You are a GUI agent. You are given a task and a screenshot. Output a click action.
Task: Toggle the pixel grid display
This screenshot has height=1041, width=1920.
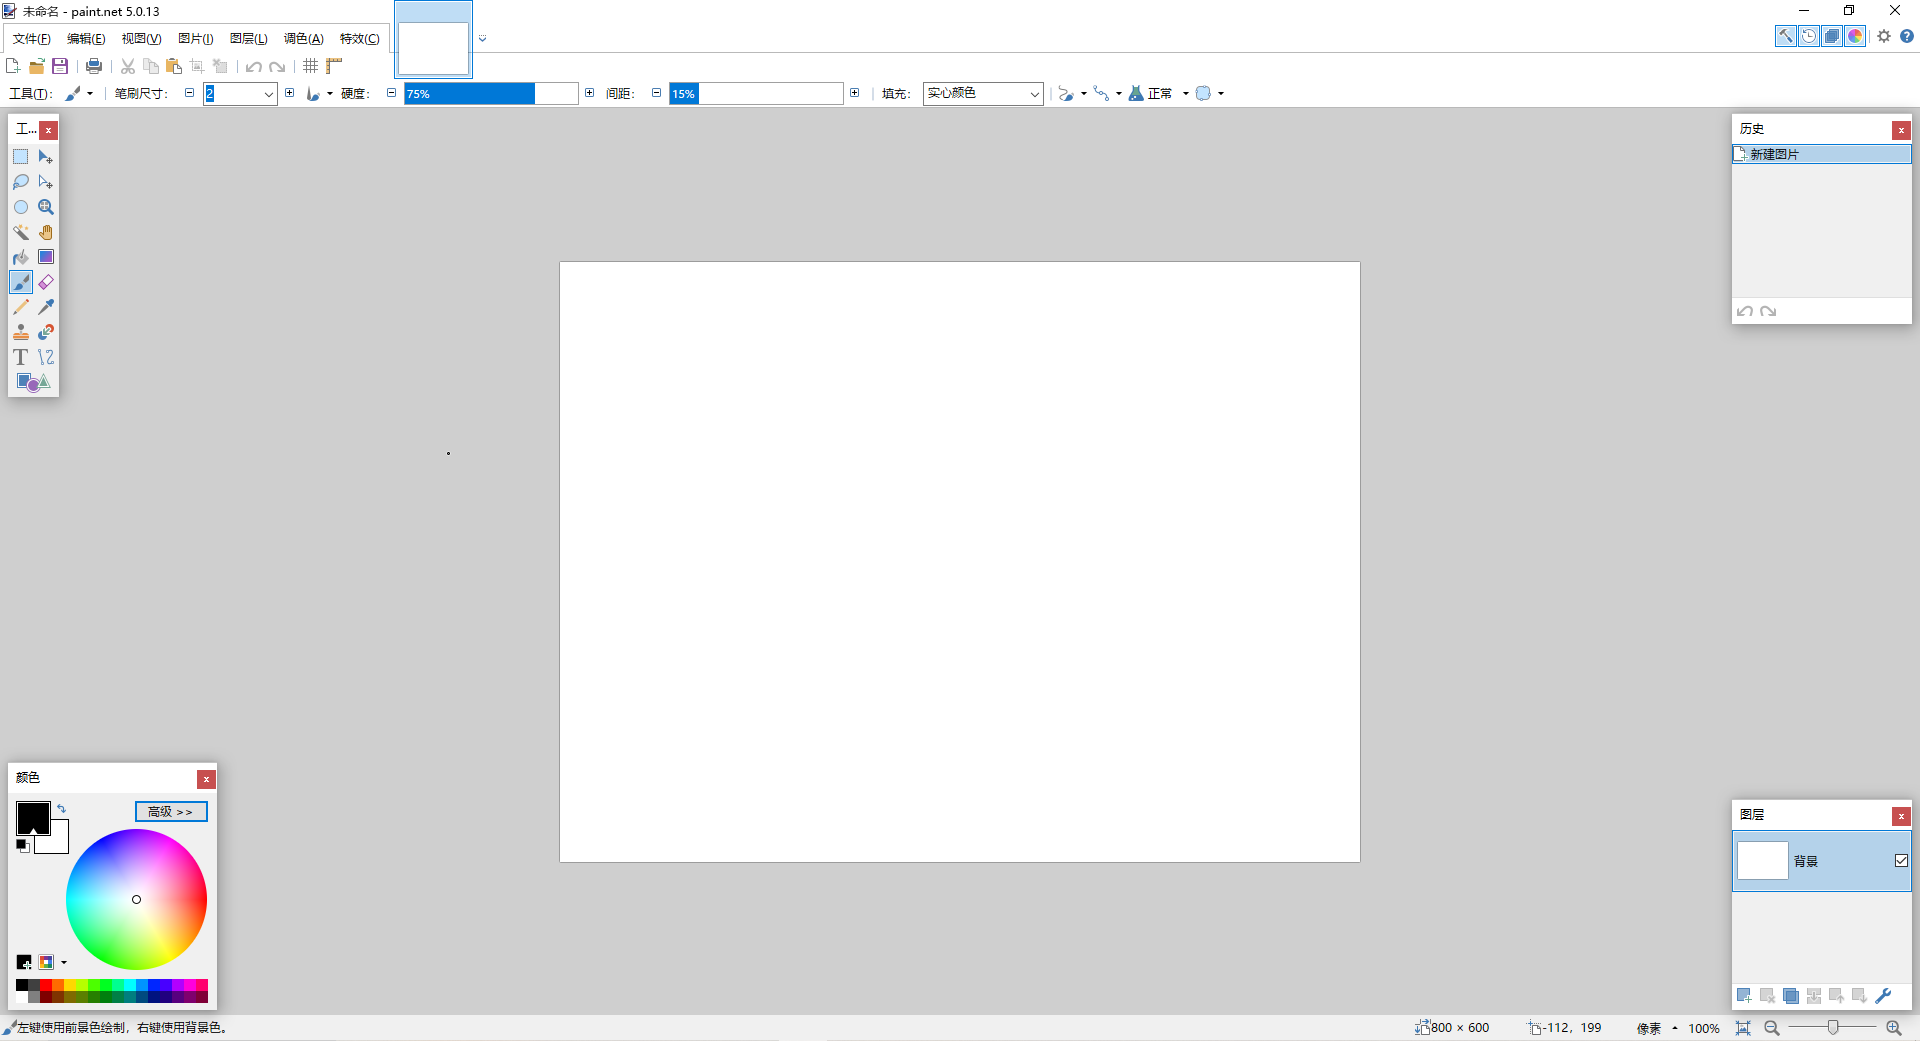click(x=311, y=66)
